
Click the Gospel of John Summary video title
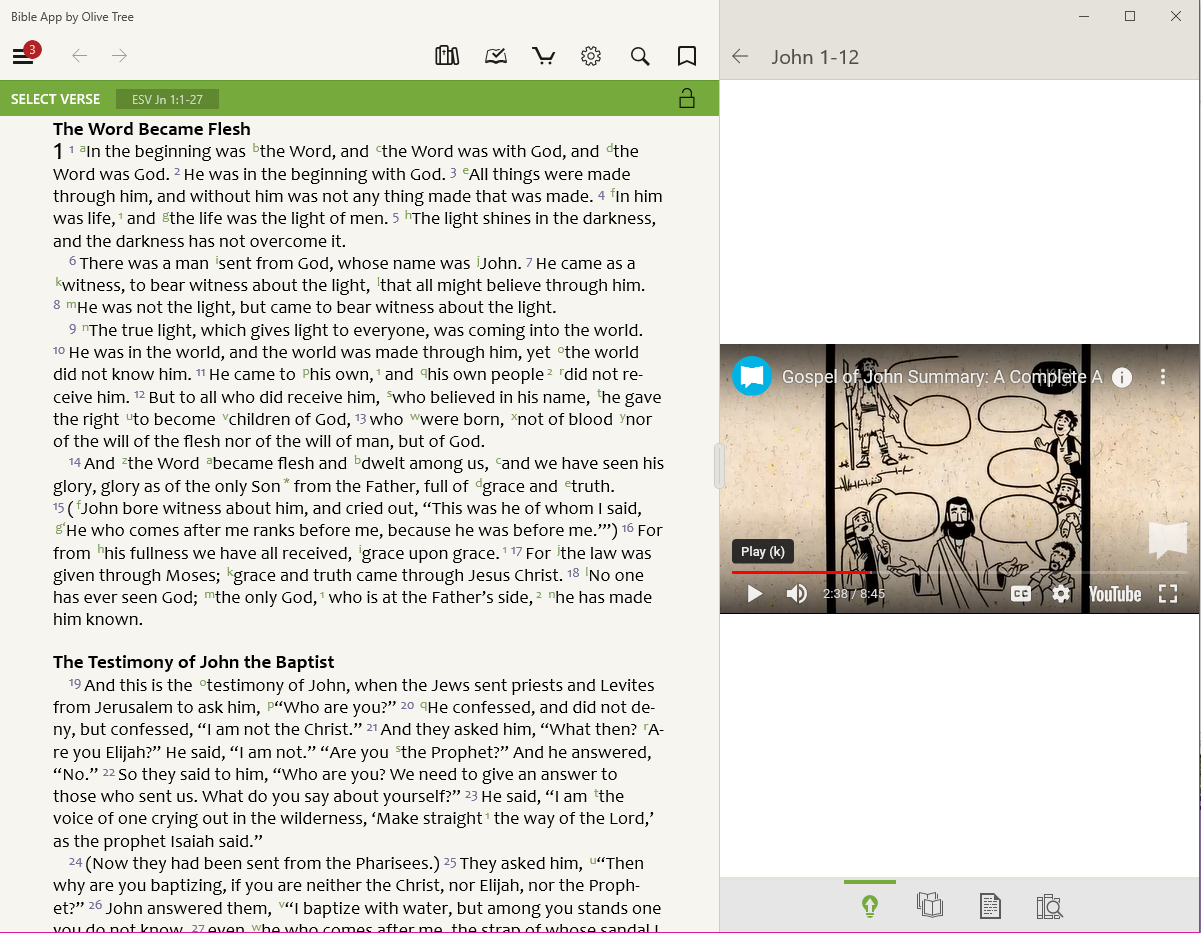(942, 377)
